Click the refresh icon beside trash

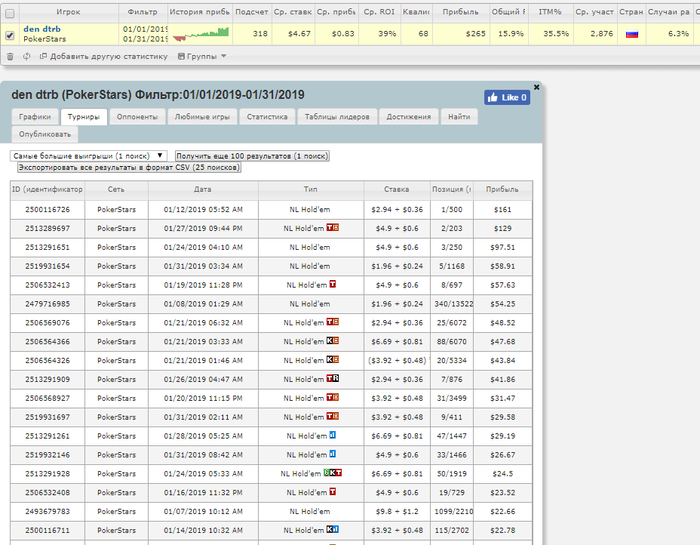(27, 56)
